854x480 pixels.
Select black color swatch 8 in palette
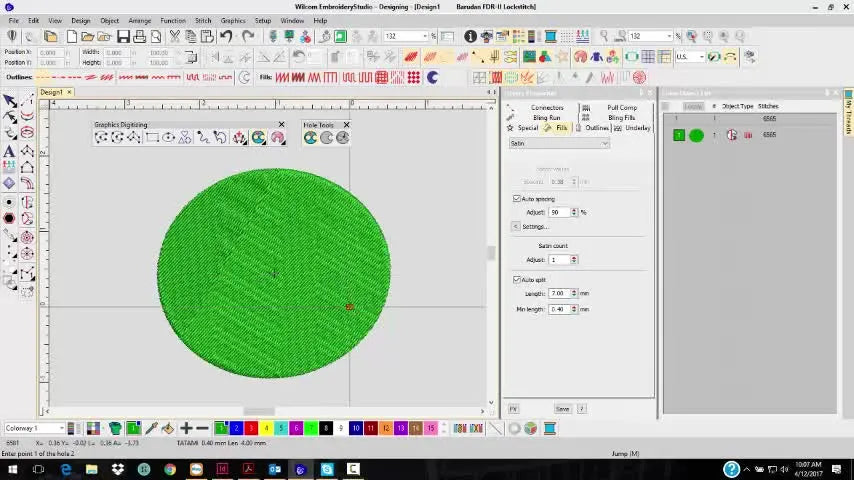coord(326,429)
